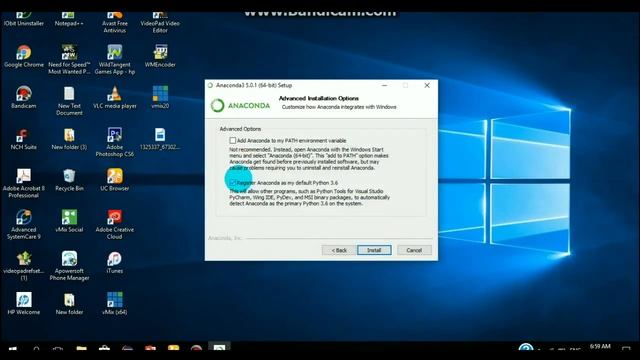Select videopadrefset (1) icon
Screen dimensions: 640x360
click(x=24, y=266)
